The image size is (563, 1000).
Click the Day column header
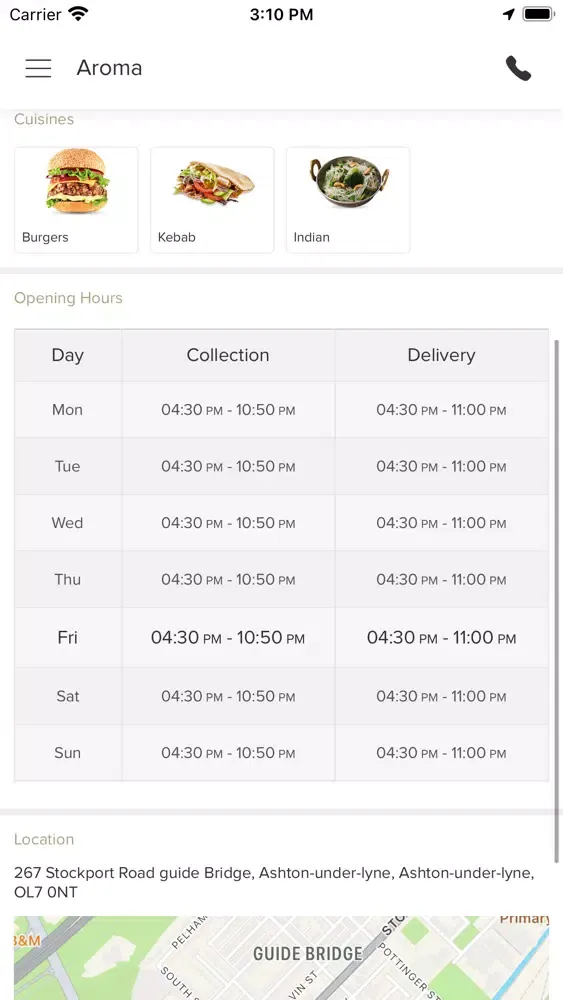click(68, 355)
